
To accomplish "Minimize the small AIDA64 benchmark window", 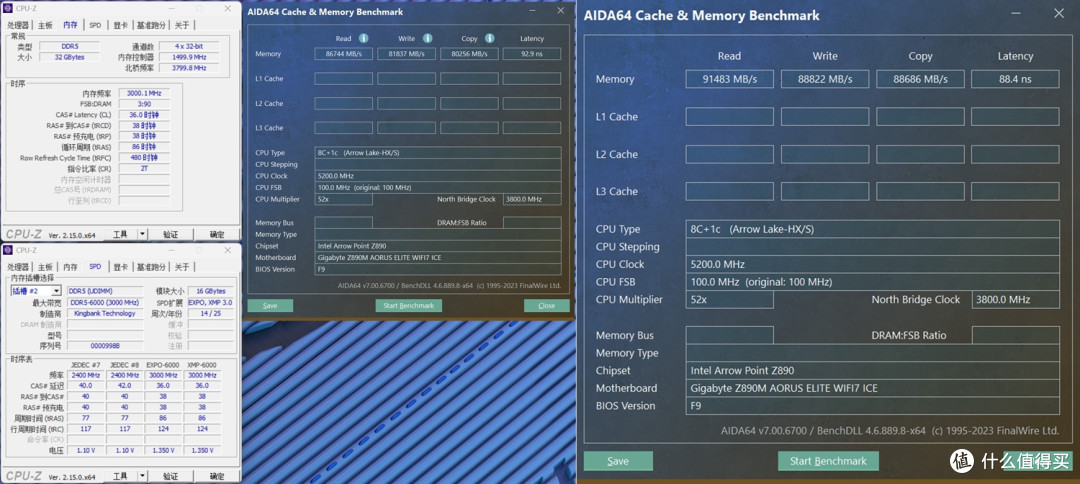I will click(532, 11).
